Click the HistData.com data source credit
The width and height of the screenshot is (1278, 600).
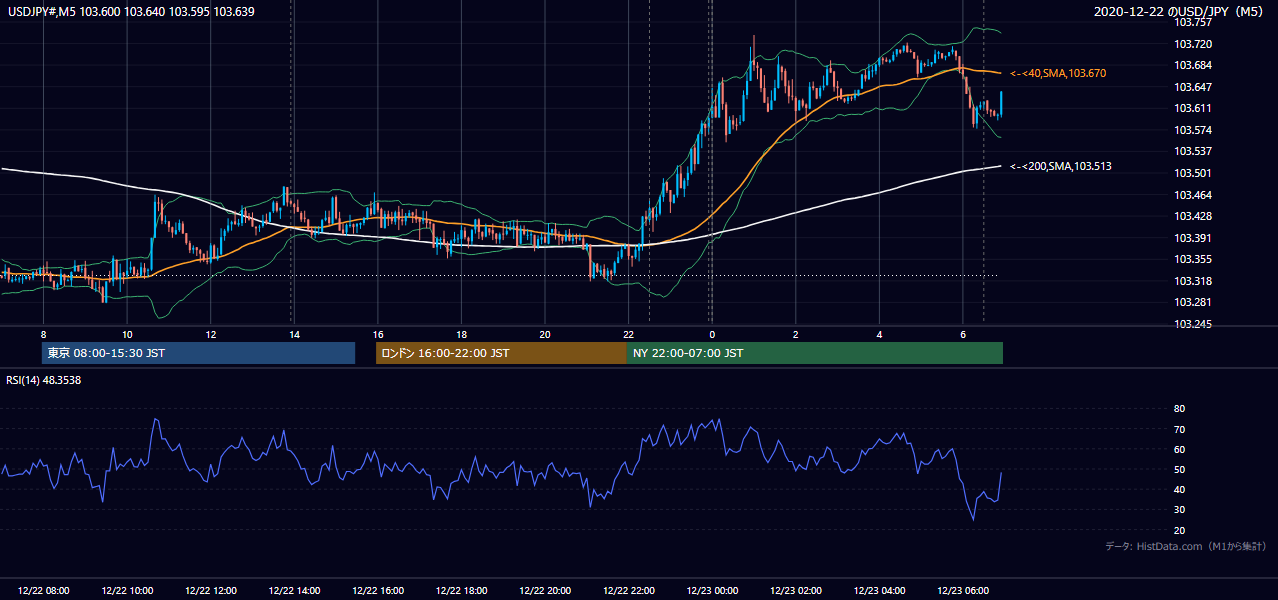click(x=1186, y=546)
